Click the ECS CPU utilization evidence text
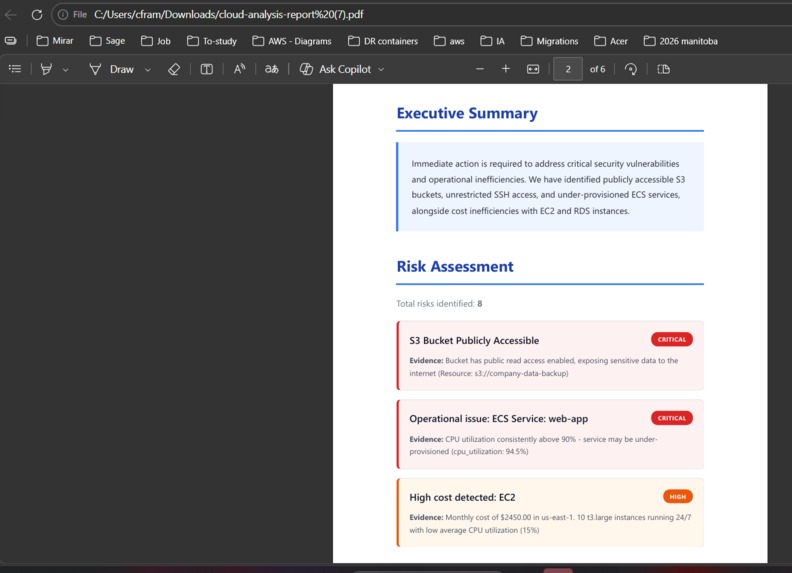792x573 pixels. coord(533,445)
